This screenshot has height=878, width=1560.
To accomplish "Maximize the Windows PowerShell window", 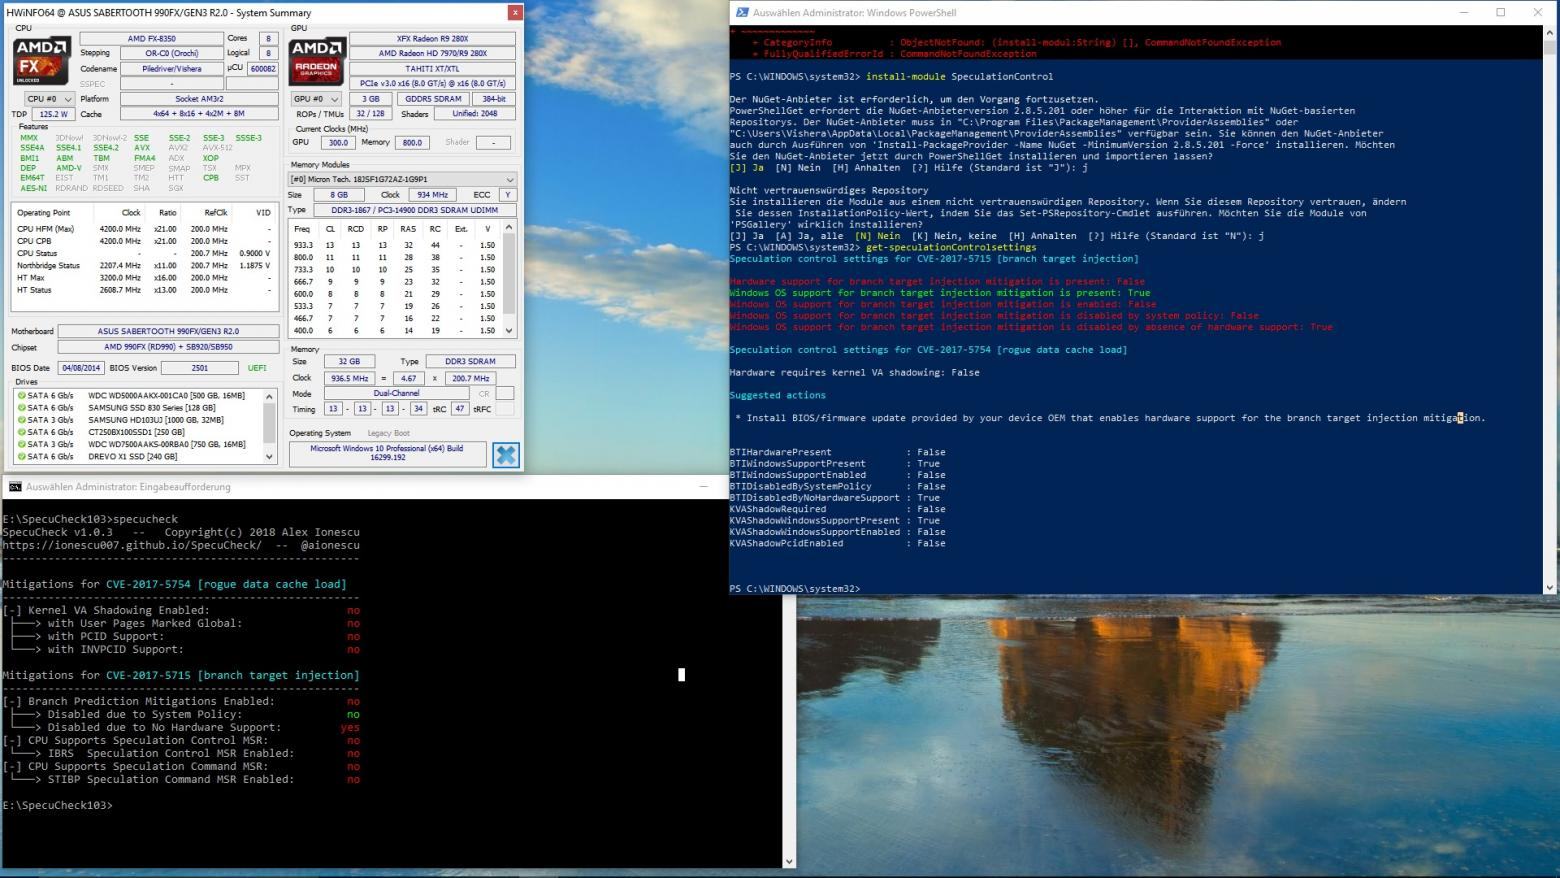I will click(1500, 12).
